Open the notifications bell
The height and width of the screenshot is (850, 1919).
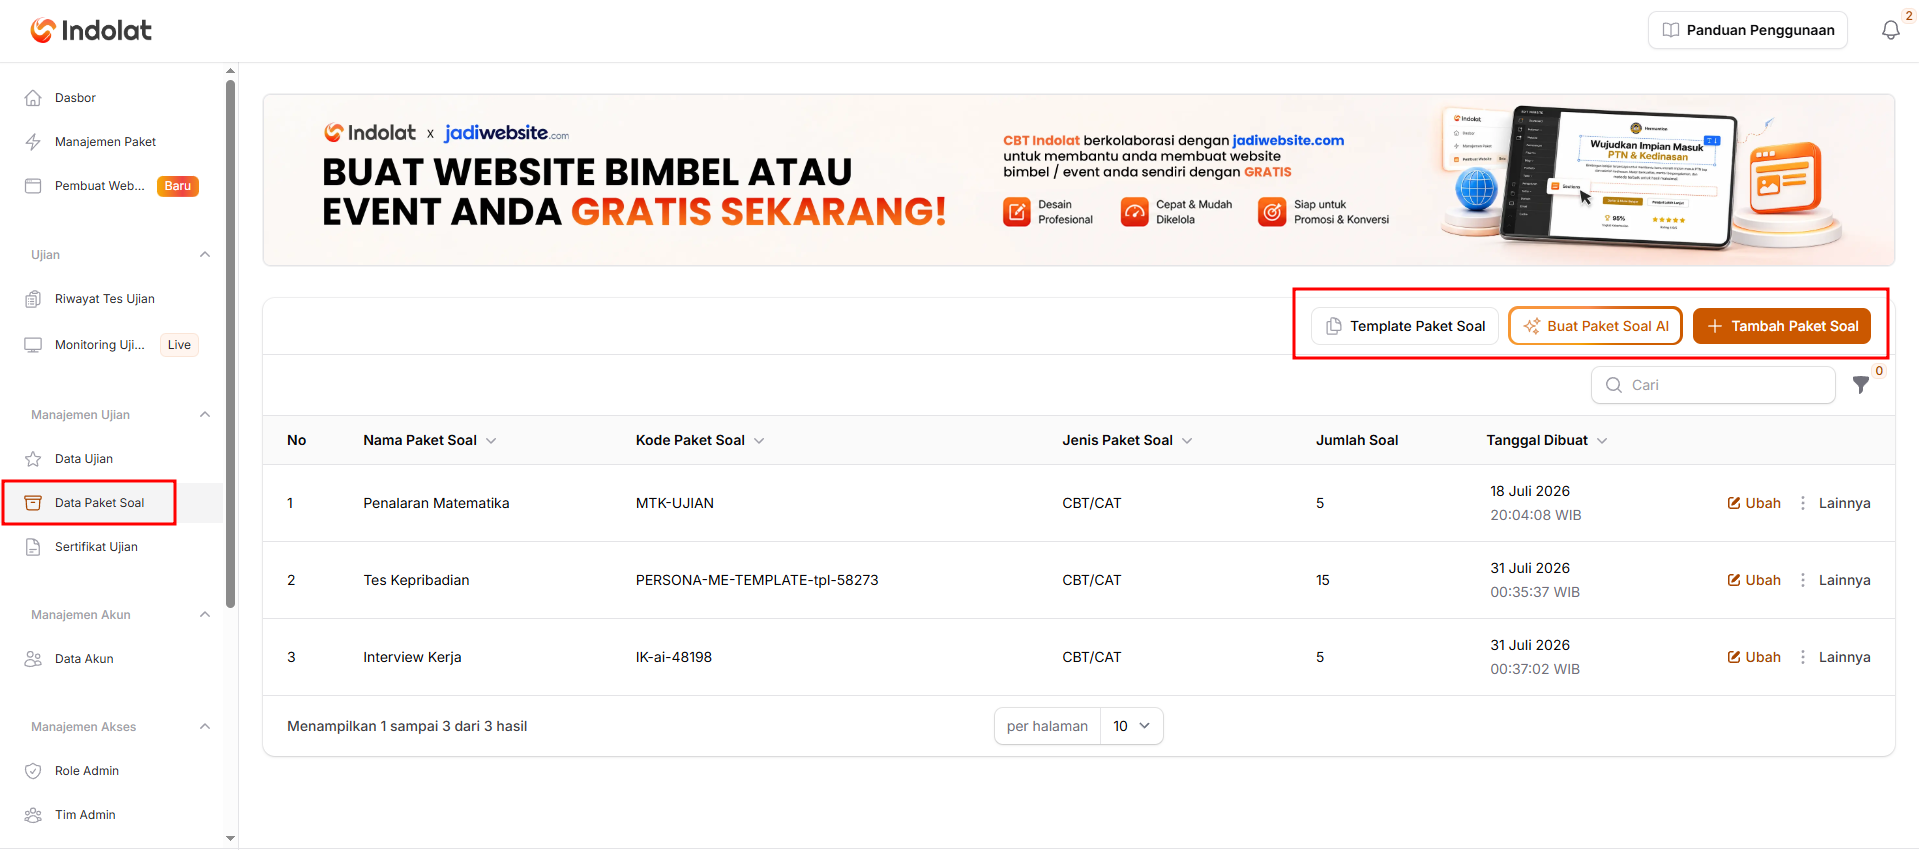click(x=1890, y=31)
